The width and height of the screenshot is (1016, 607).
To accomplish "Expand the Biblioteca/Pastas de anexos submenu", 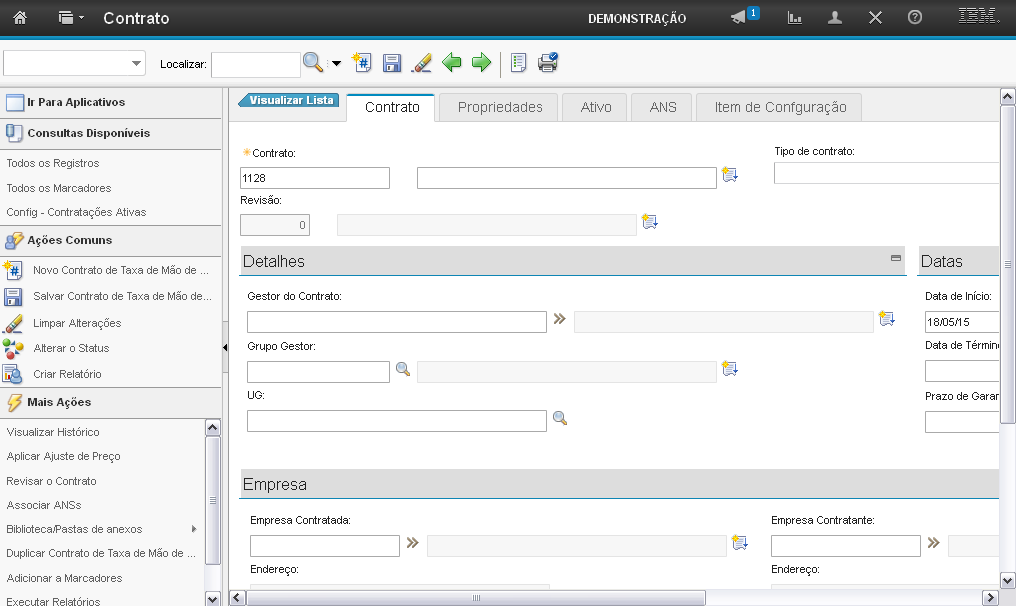I will (194, 529).
